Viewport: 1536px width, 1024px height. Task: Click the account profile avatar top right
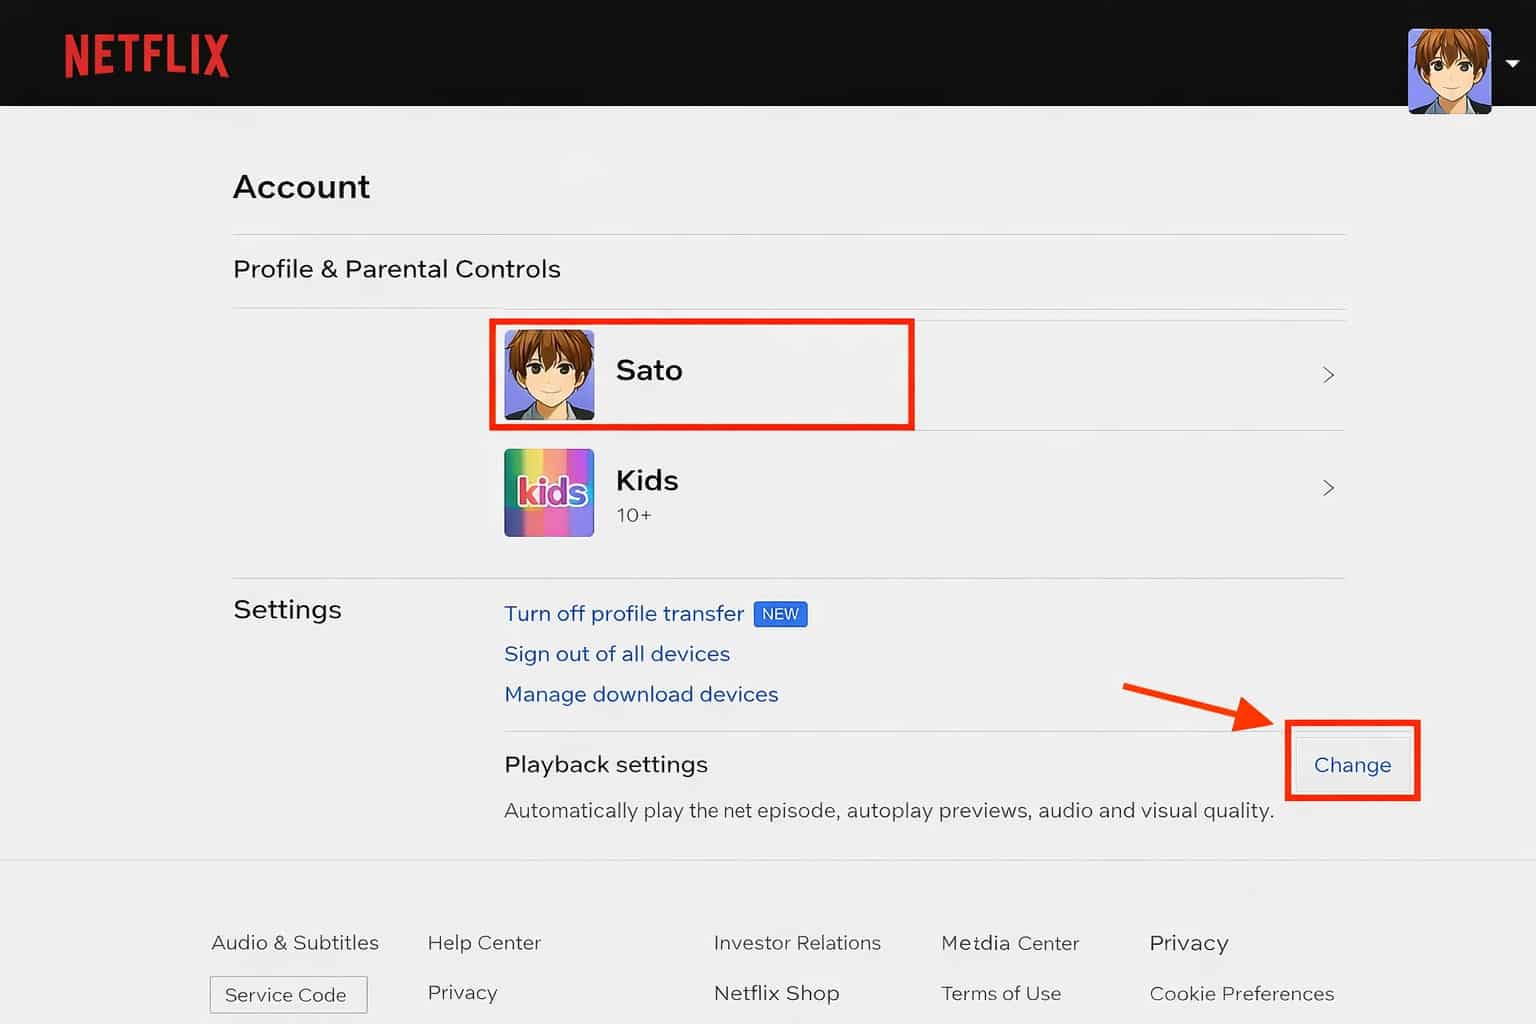point(1448,70)
